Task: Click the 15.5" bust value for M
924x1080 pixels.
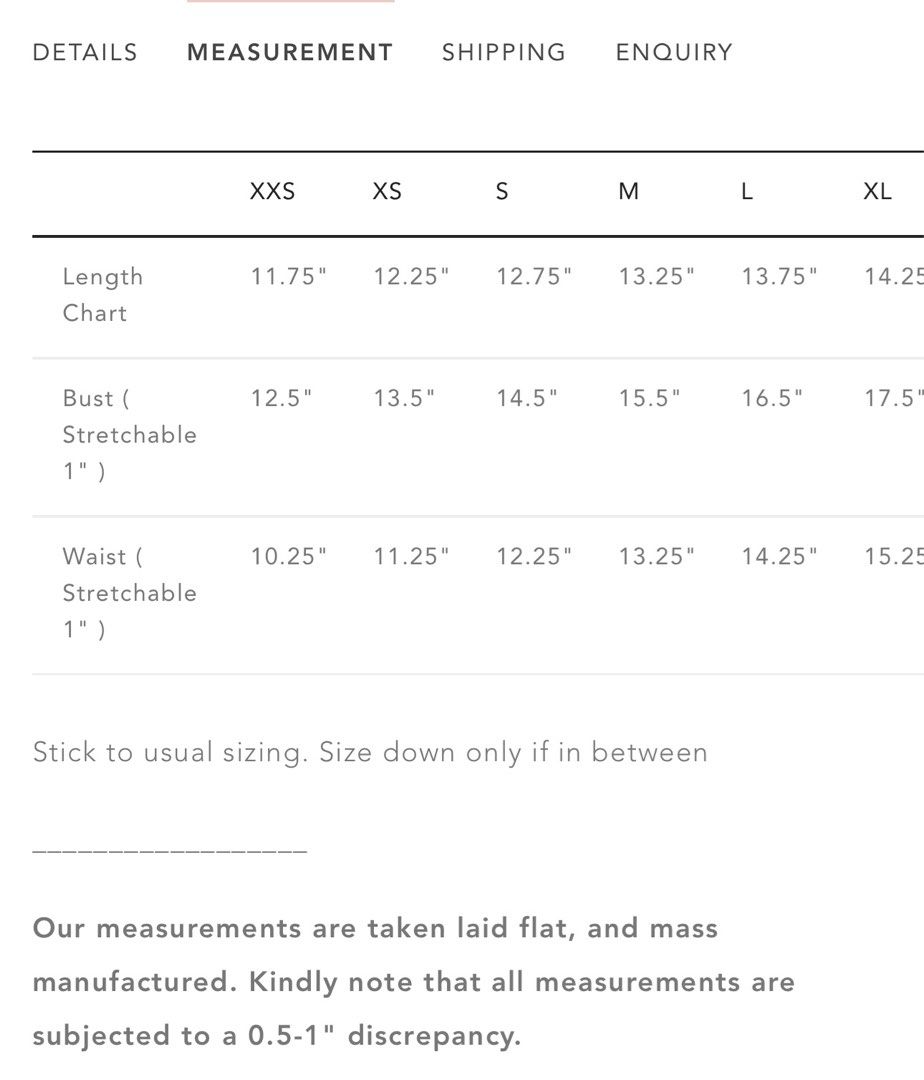Action: coord(649,398)
